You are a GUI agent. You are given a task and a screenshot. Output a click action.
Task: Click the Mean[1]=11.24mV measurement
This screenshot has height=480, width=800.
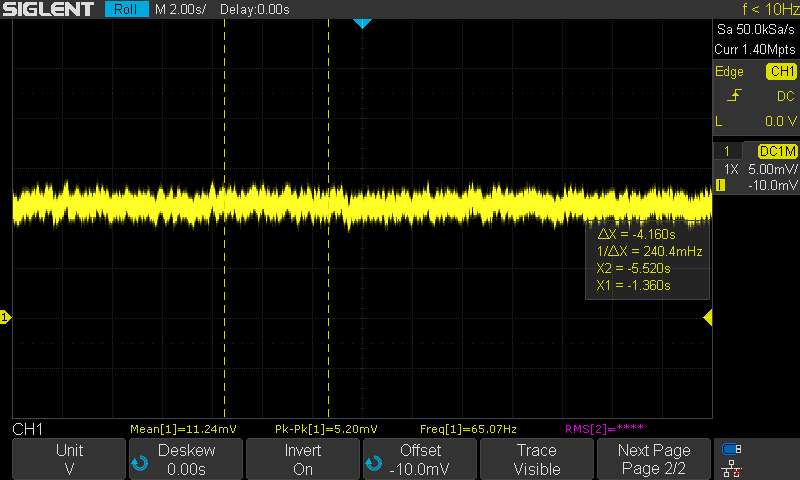[x=183, y=429]
